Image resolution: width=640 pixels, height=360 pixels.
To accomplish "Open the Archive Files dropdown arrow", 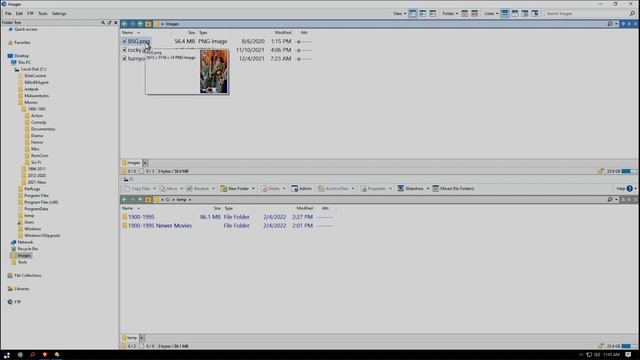I will (x=353, y=189).
